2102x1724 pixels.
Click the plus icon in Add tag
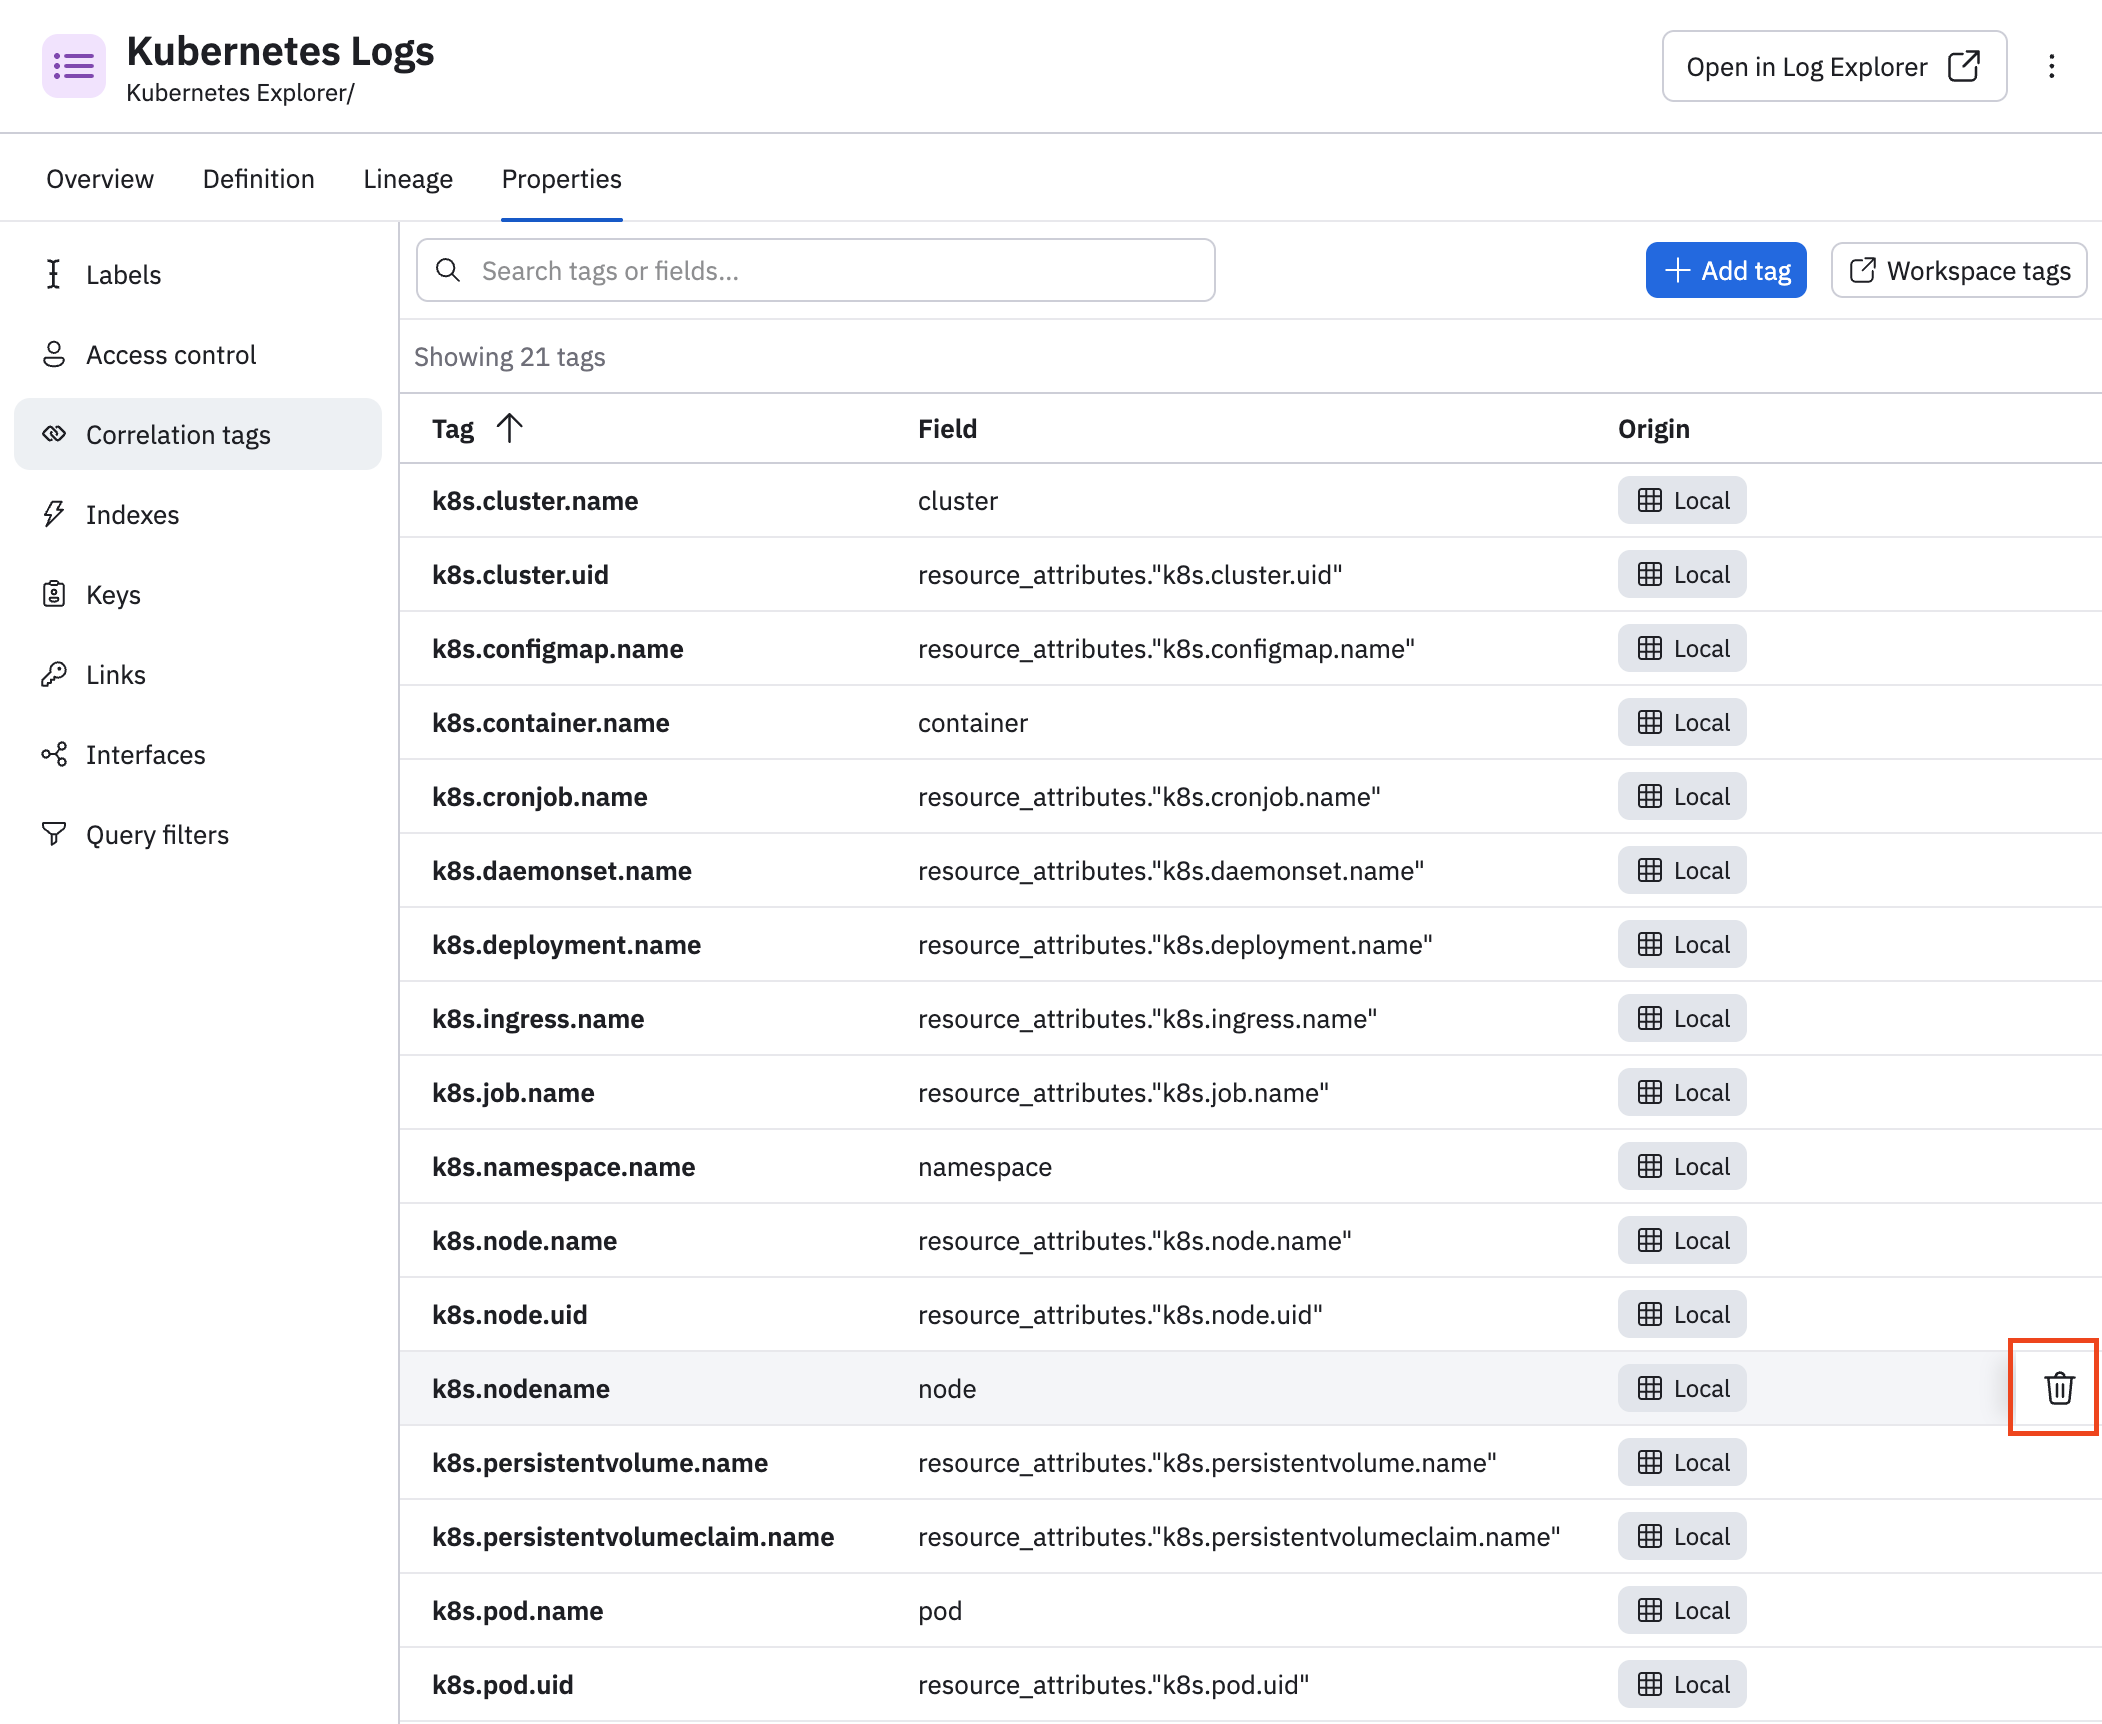point(1677,270)
